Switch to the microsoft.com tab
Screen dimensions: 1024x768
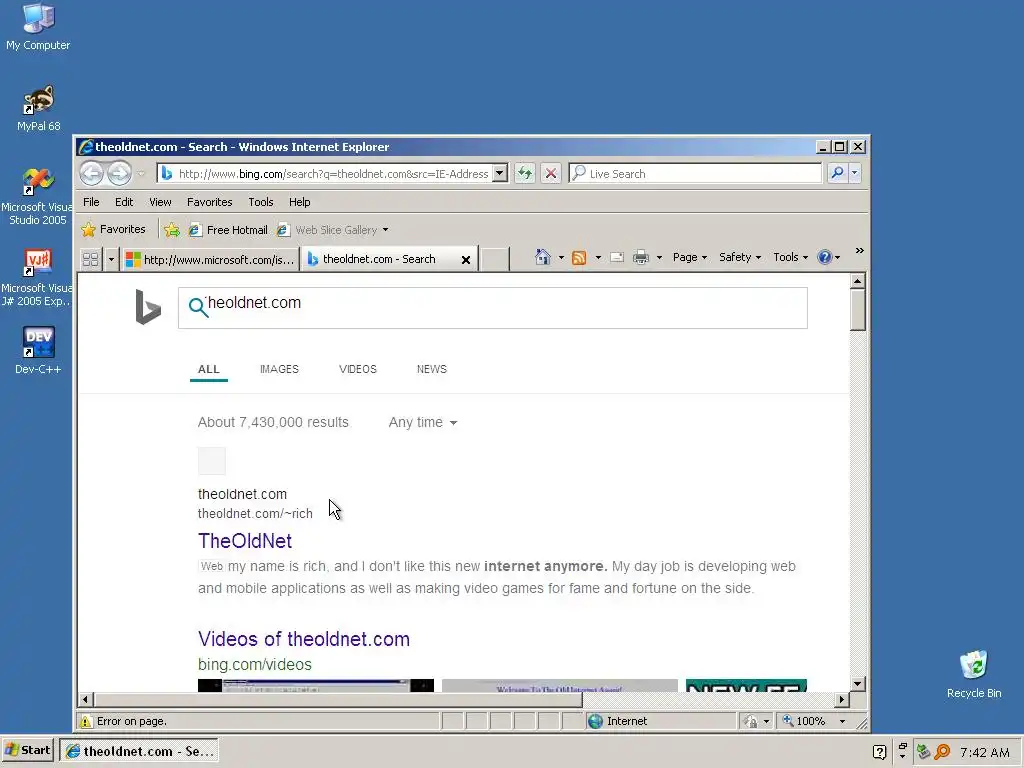coord(210,259)
